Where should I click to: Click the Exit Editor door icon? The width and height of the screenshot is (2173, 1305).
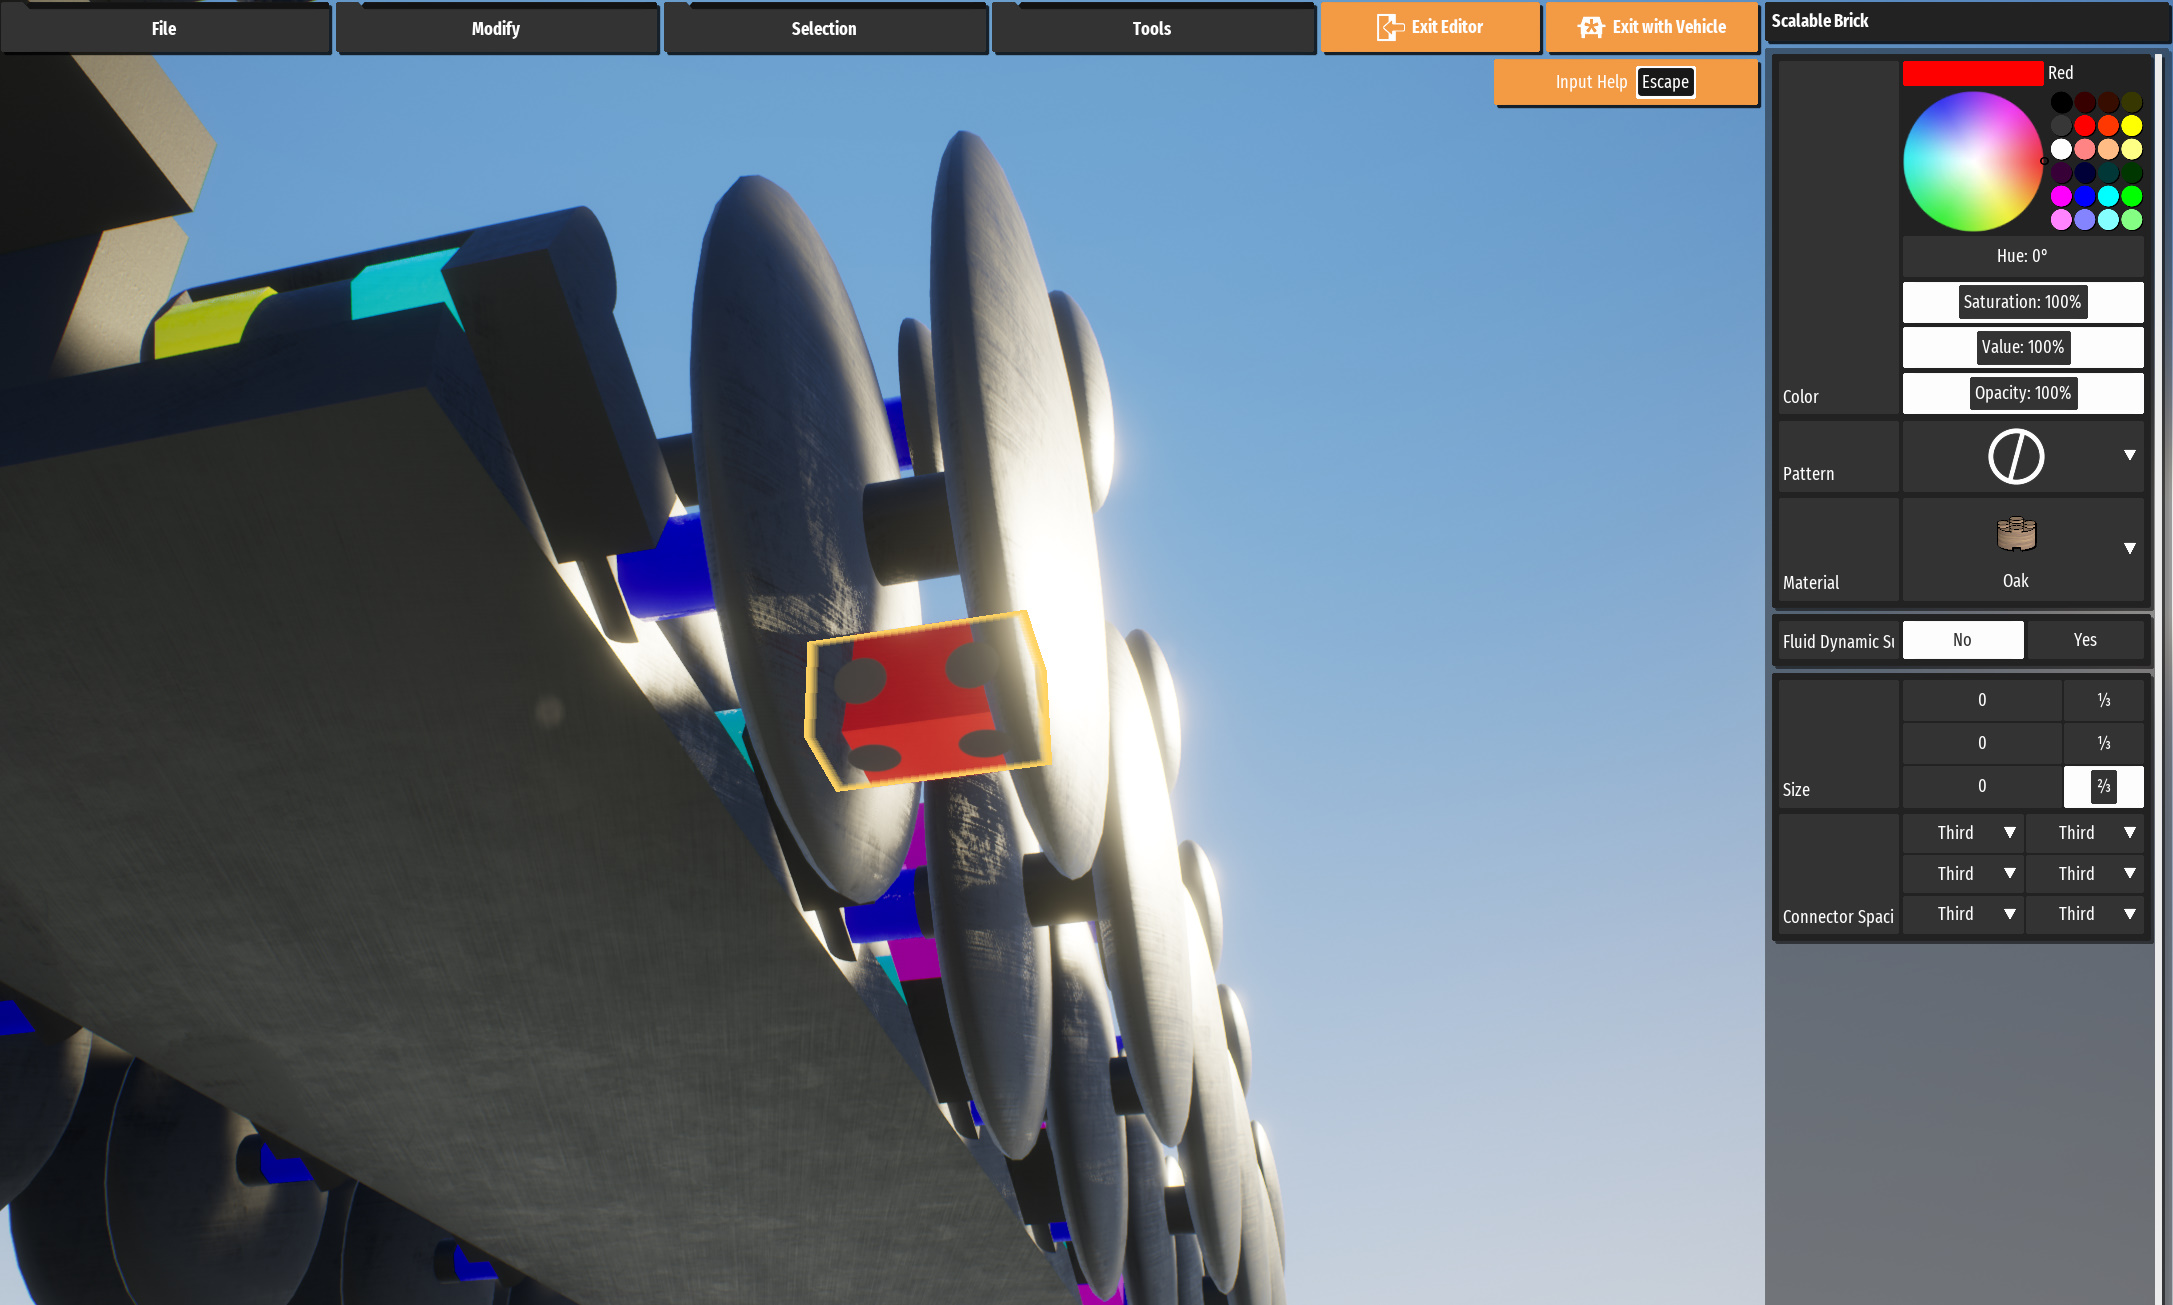(x=1389, y=27)
